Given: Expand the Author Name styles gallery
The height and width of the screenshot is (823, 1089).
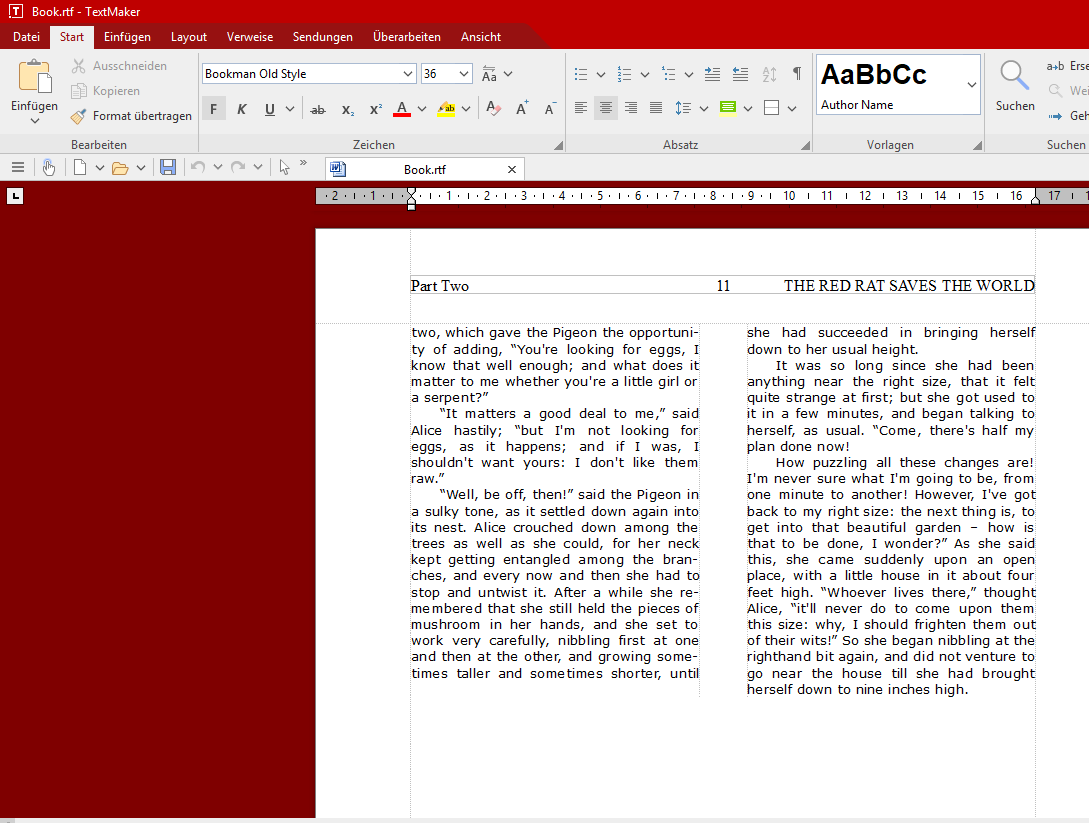Looking at the screenshot, I should point(972,85).
